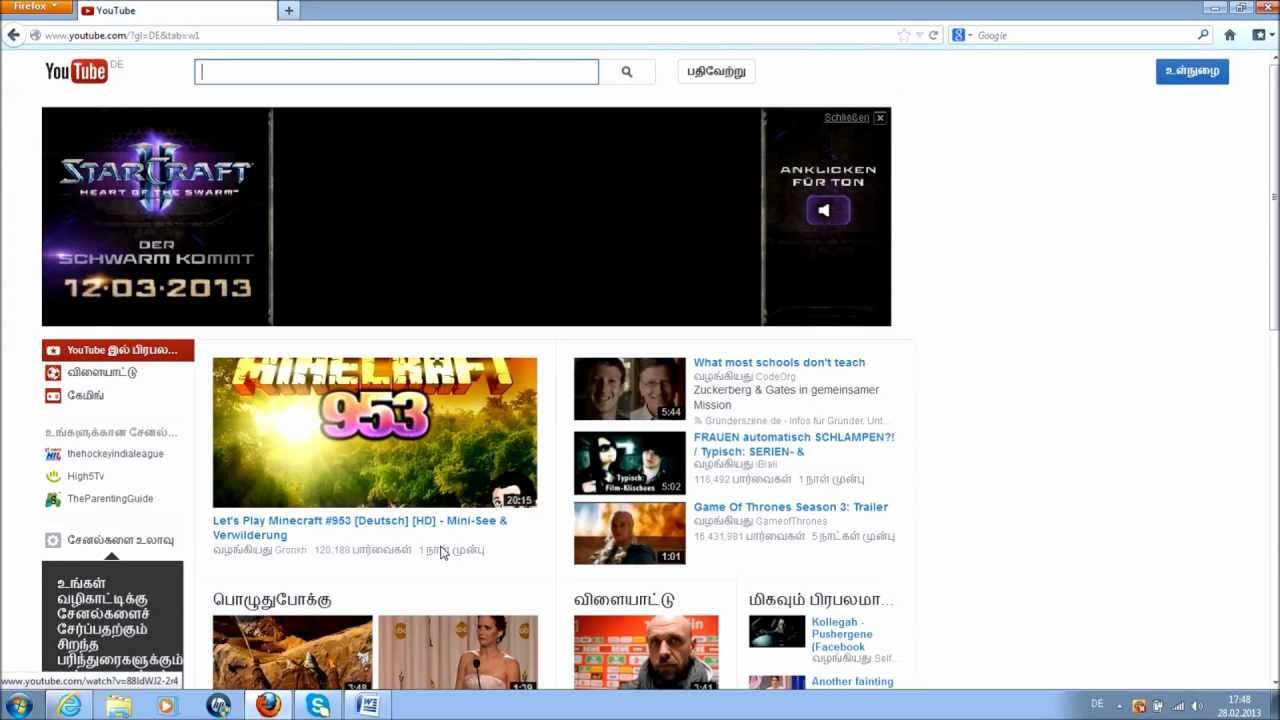The height and width of the screenshot is (720, 1280).
Task: Click the Firefox home icon
Action: 1230,35
